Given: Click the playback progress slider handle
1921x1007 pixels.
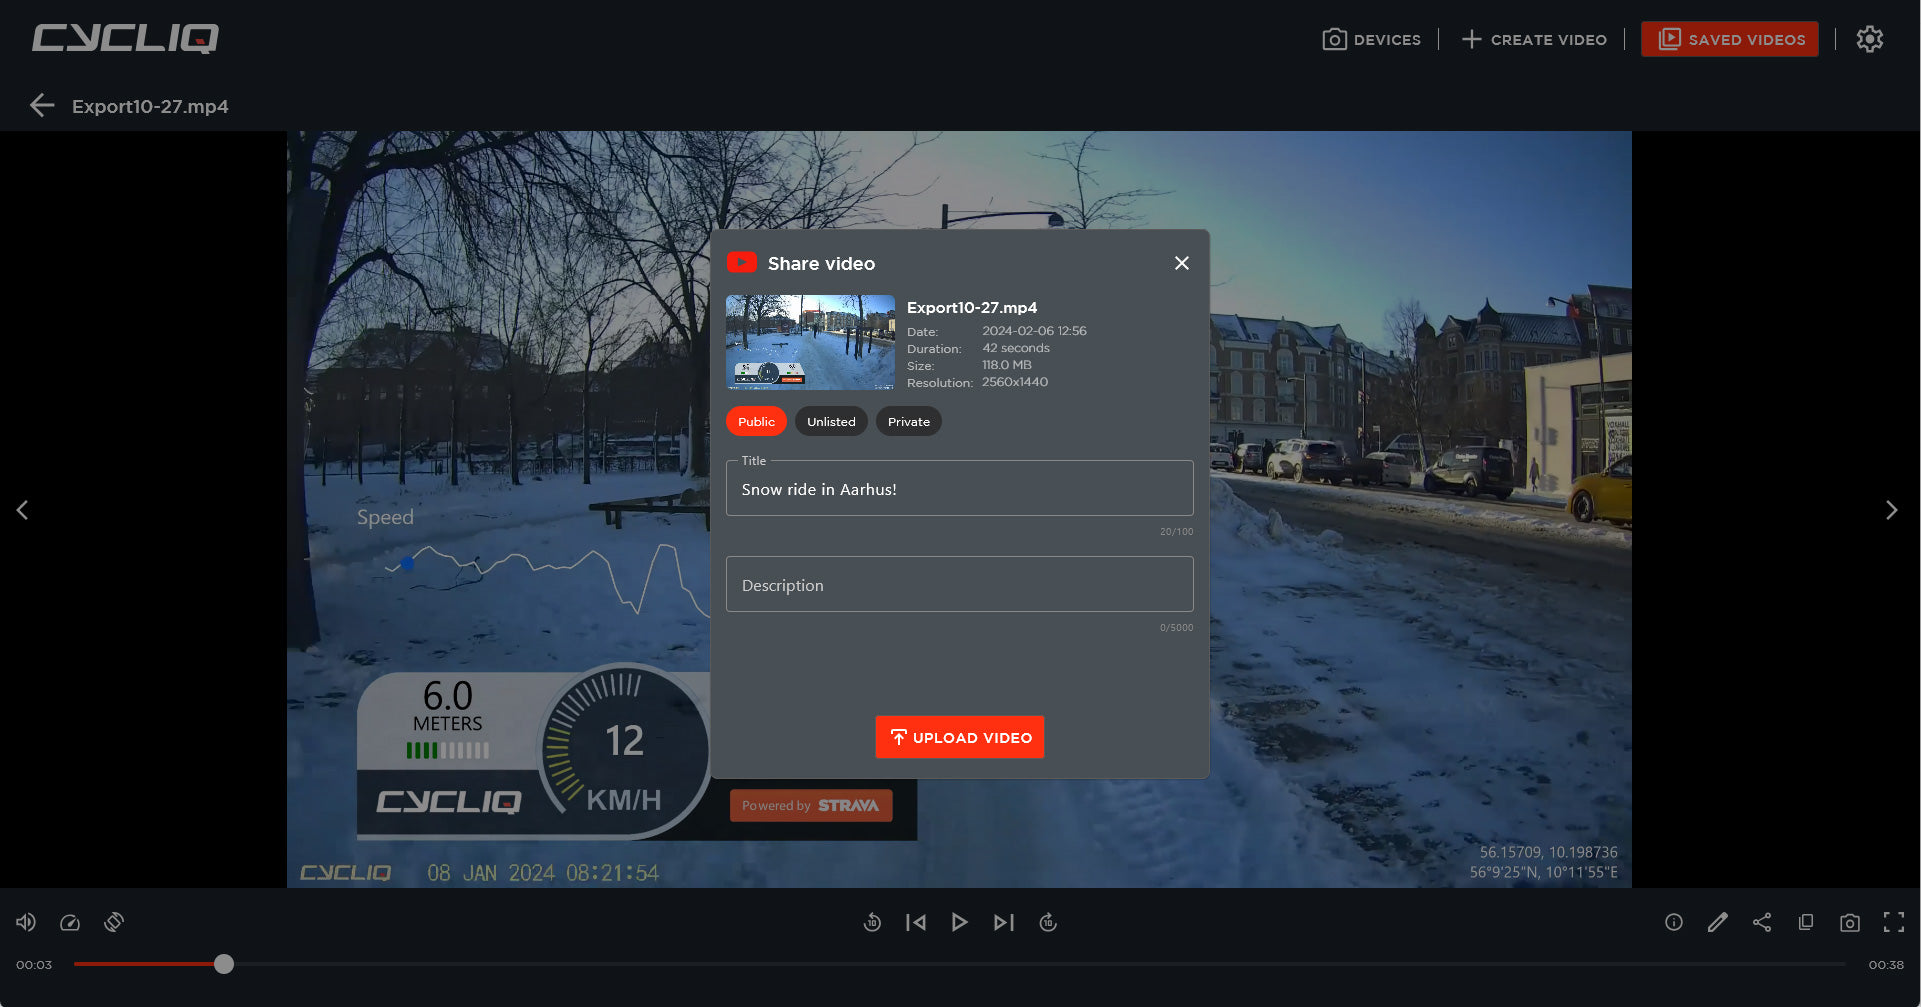Looking at the screenshot, I should click(224, 964).
